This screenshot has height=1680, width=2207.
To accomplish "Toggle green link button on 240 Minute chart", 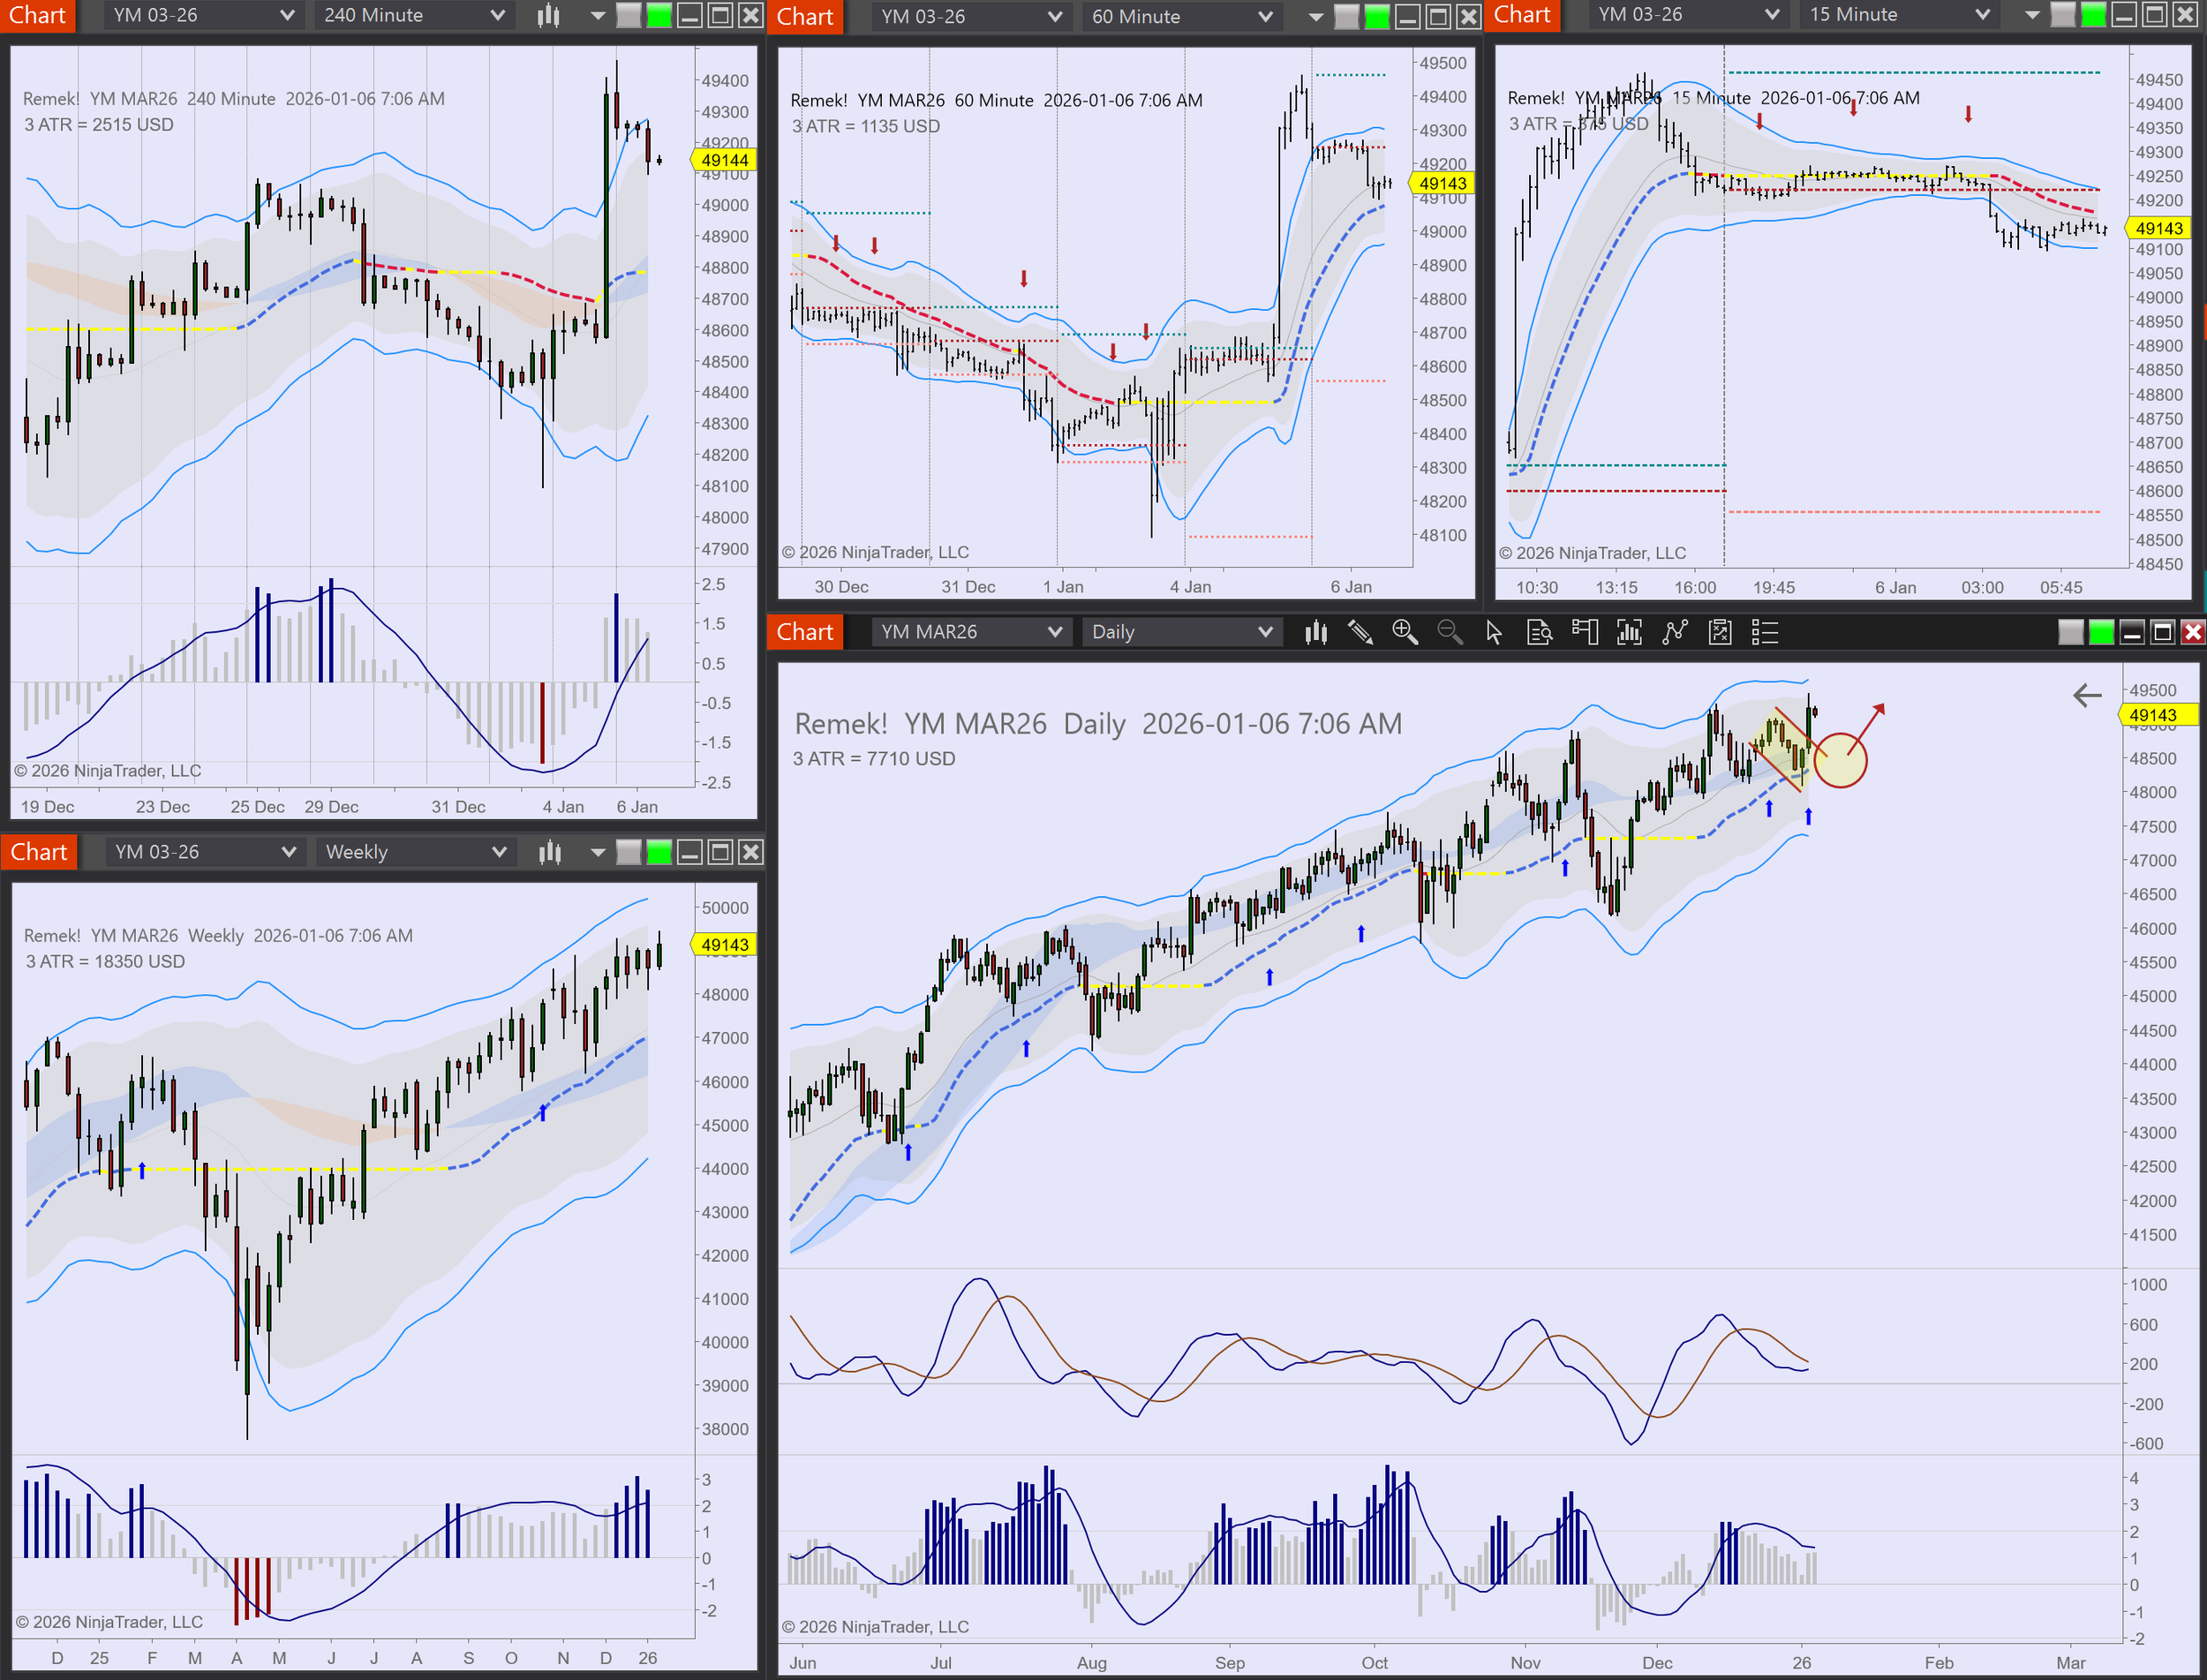I will pos(659,15).
